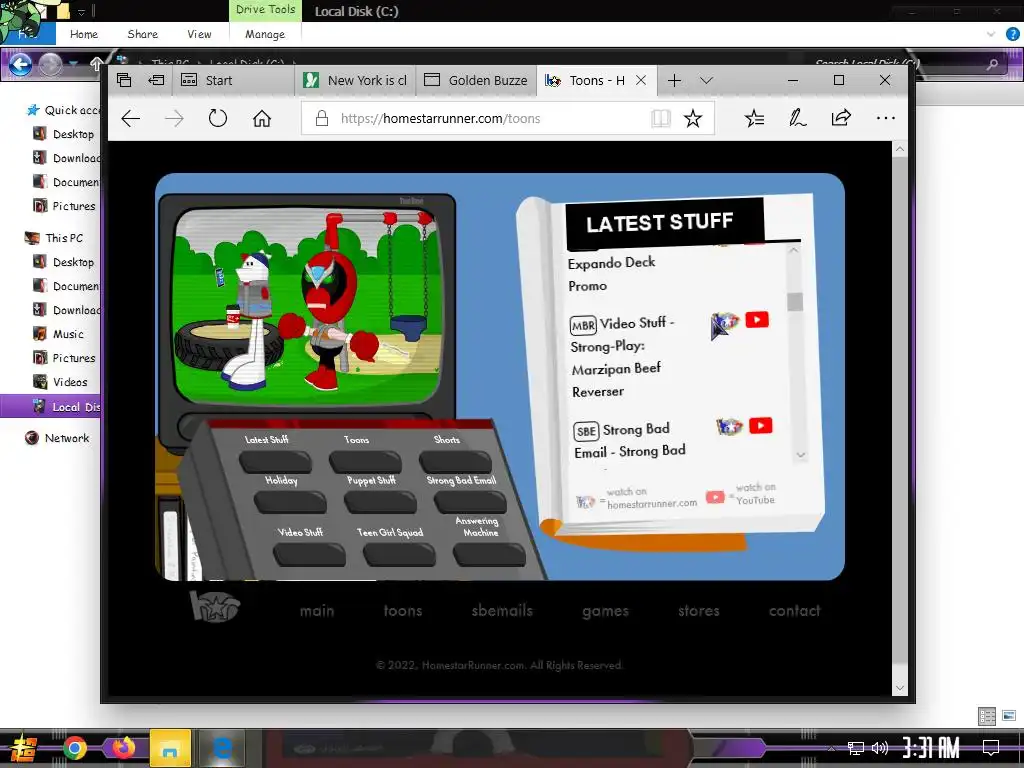Open the Home ribbon tab in File Explorer
This screenshot has height=768, width=1024.
(84, 34)
